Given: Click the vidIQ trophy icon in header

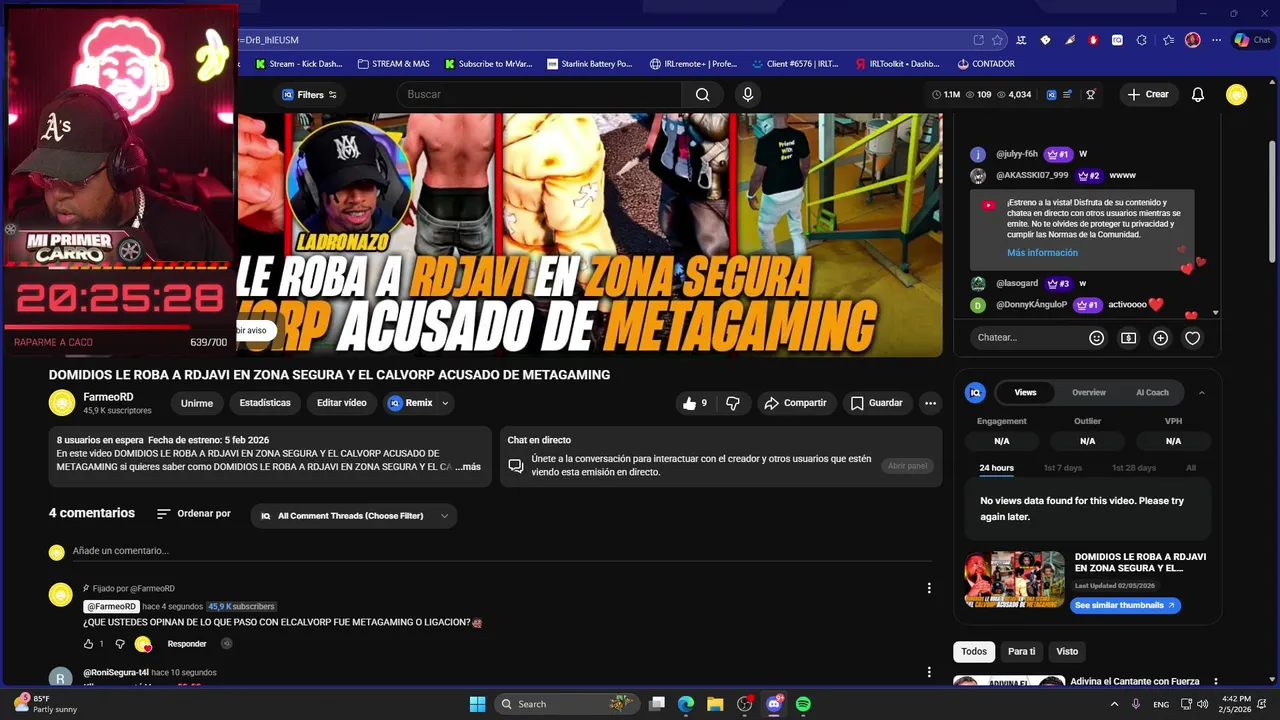Looking at the screenshot, I should (1091, 95).
